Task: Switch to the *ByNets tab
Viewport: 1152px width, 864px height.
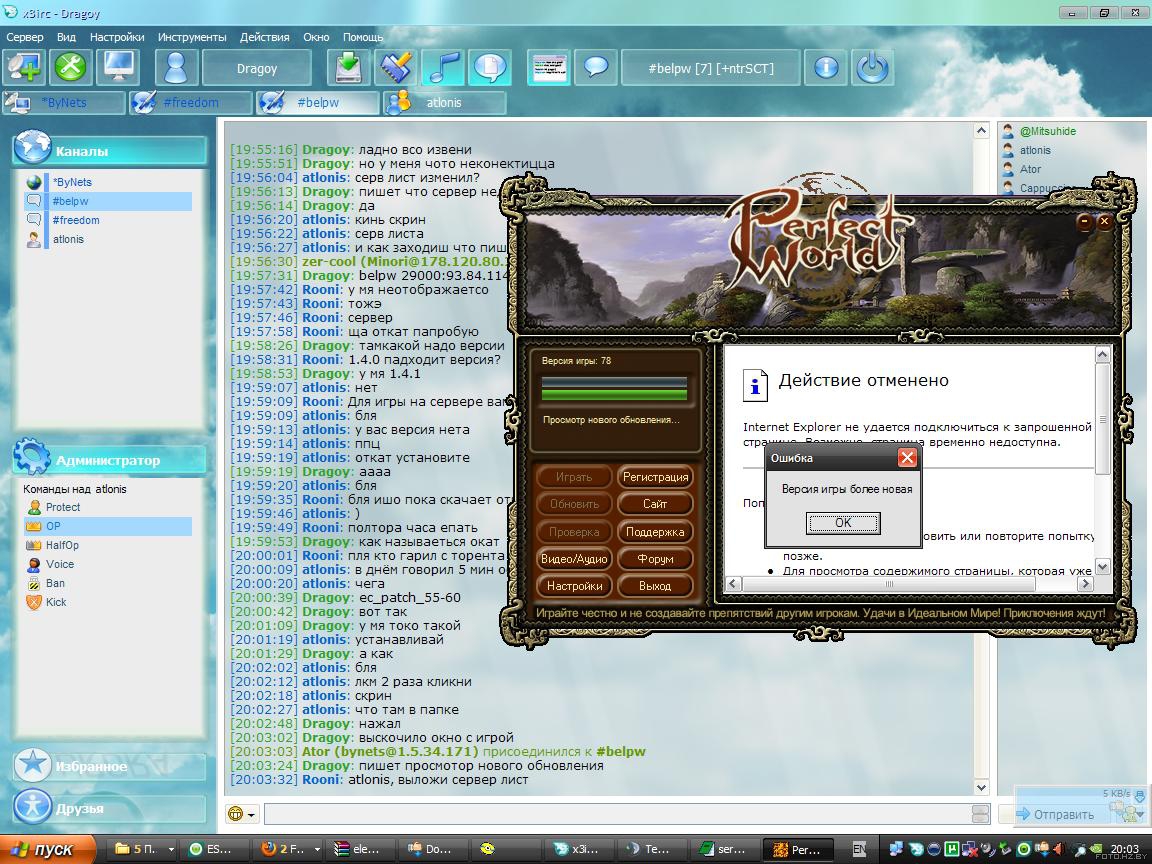Action: (x=64, y=103)
